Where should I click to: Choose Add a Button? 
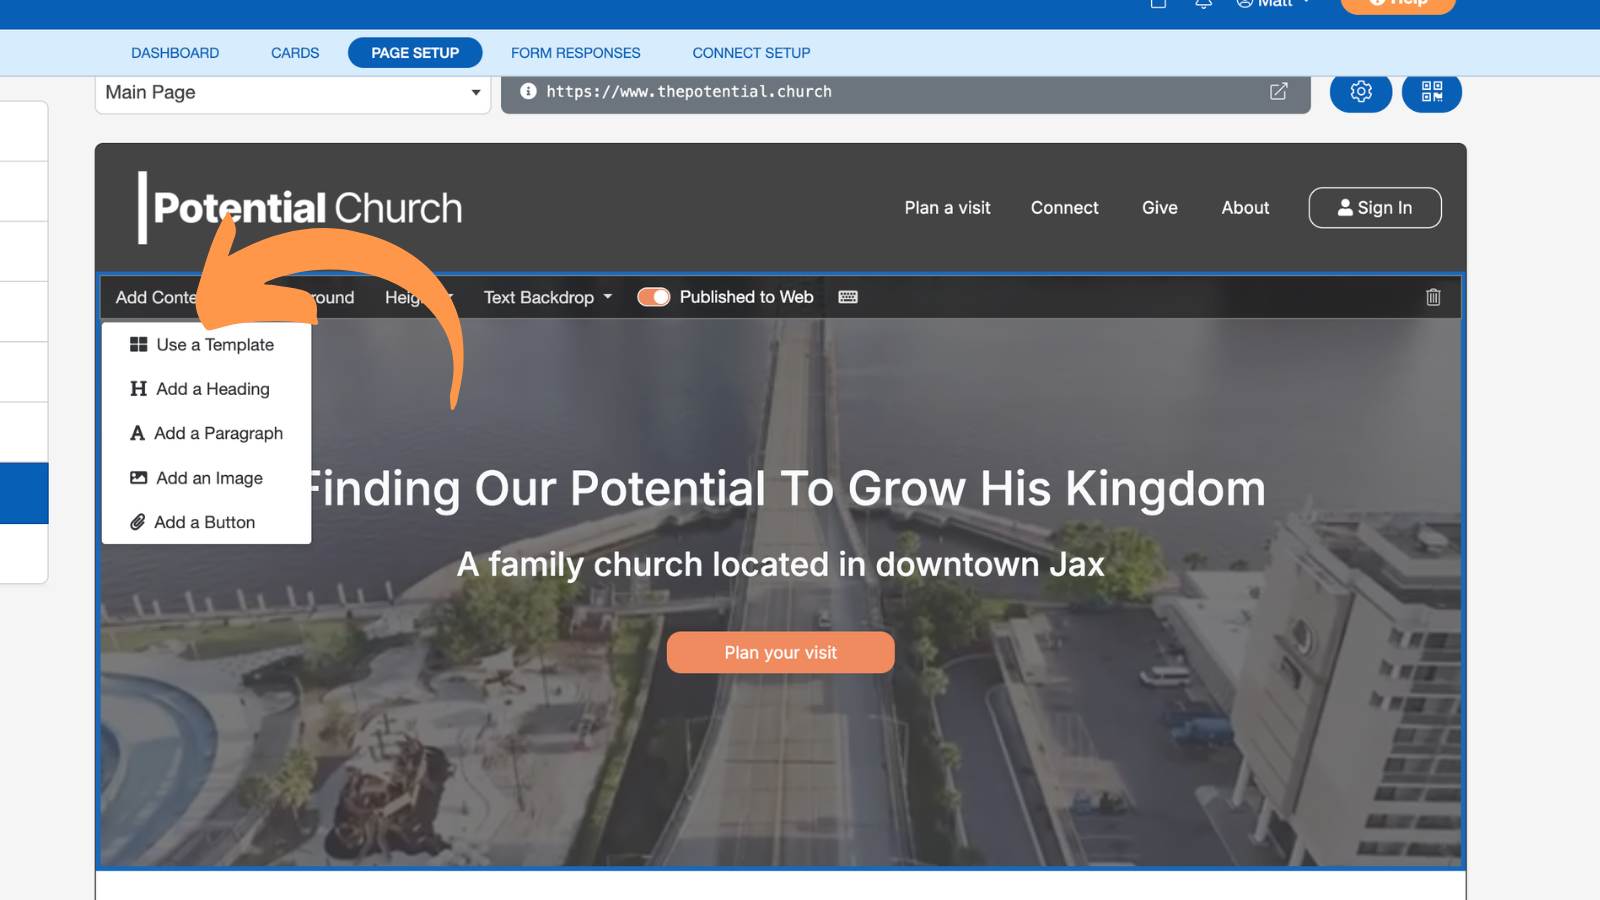(206, 522)
